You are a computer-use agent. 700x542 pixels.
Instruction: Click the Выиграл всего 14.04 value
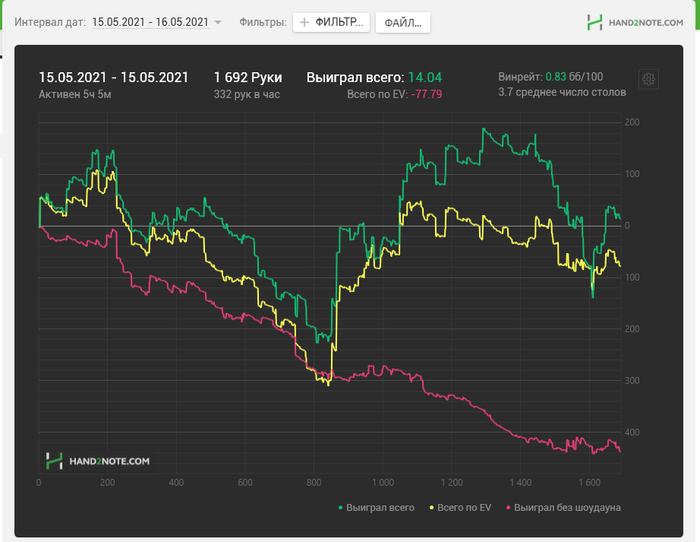tap(425, 78)
